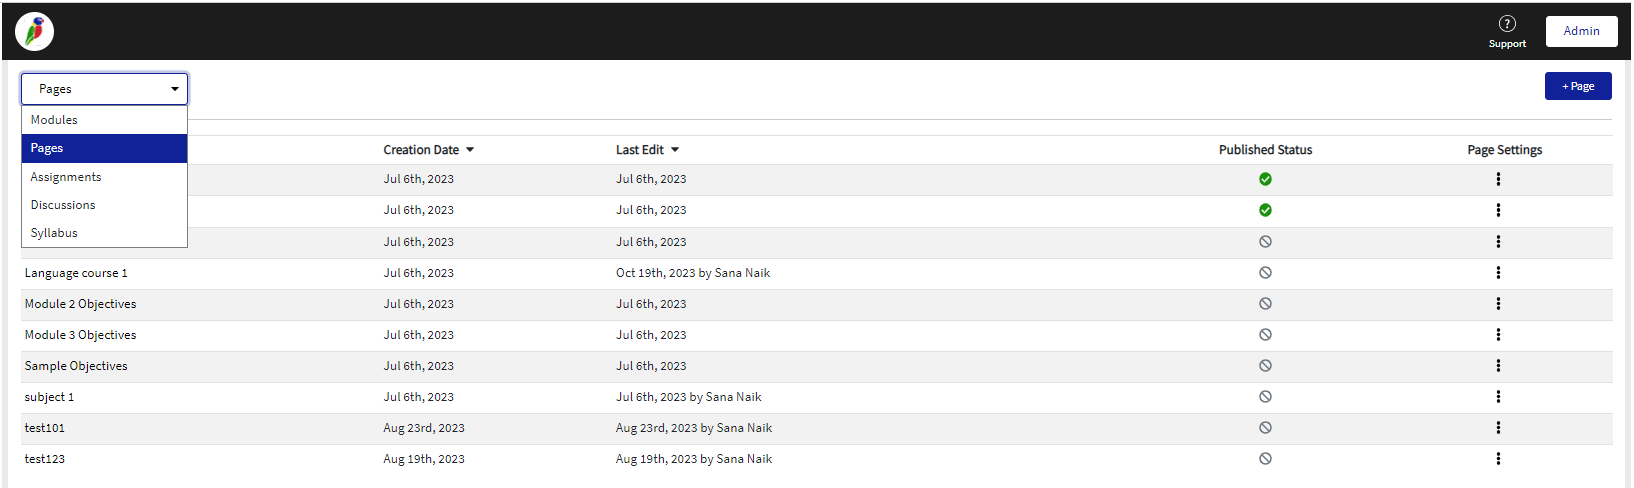Screen dimensions: 1634x488
Task: Choose Syllabus option in dropdown
Action: coord(104,233)
